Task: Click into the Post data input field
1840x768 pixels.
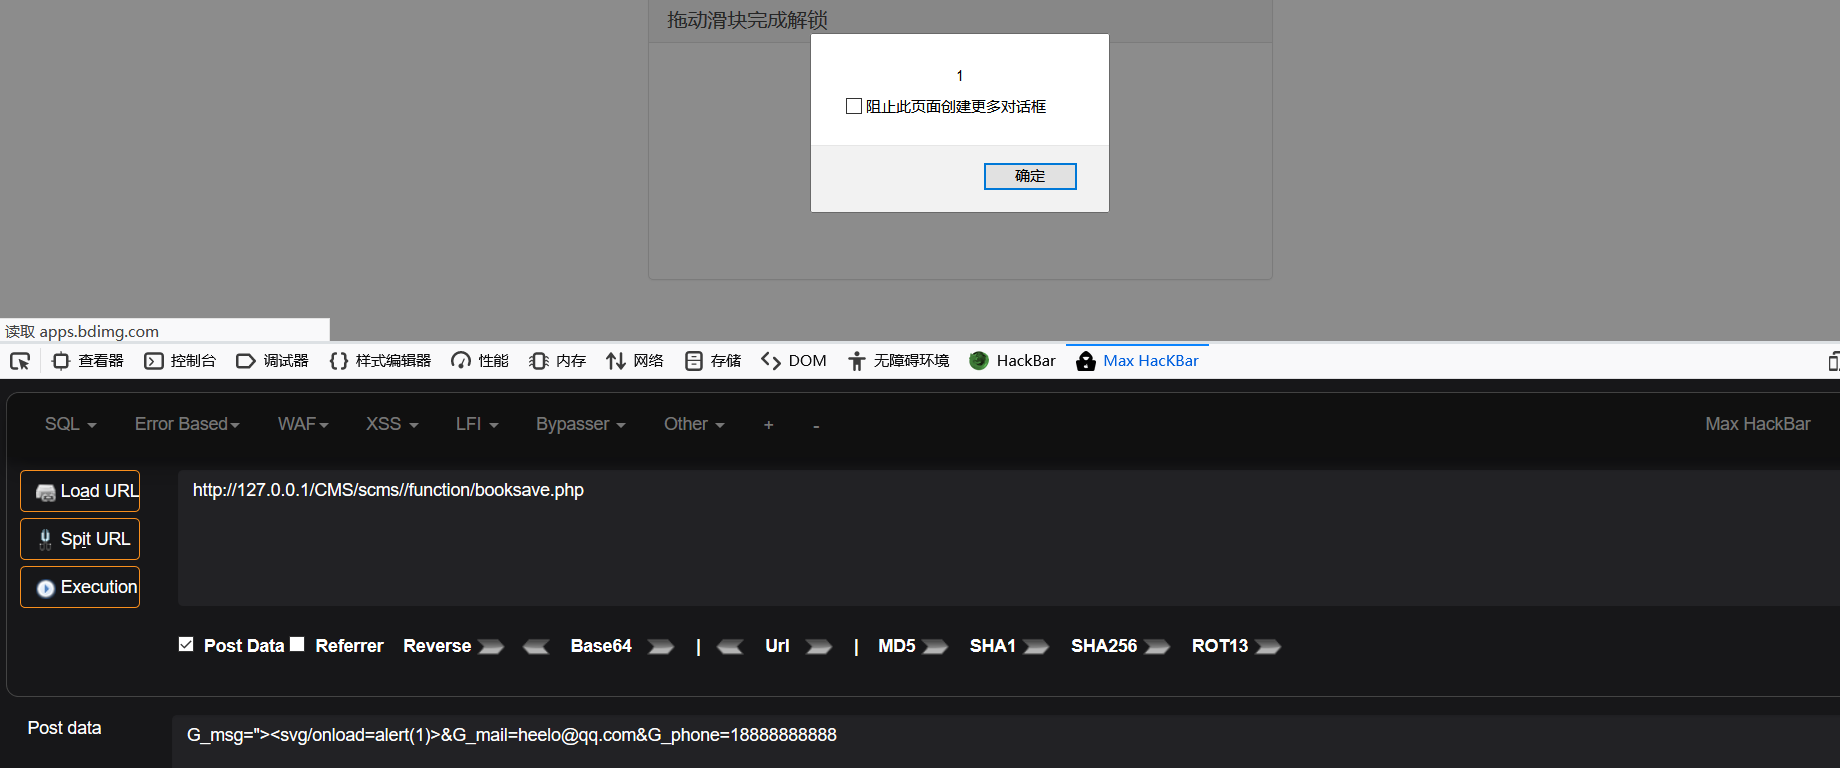Action: [x=1006, y=741]
